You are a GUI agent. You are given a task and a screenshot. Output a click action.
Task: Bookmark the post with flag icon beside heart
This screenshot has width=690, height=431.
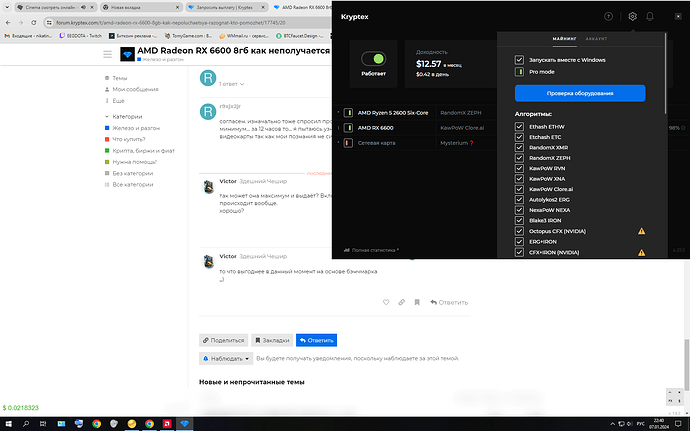pos(417,302)
